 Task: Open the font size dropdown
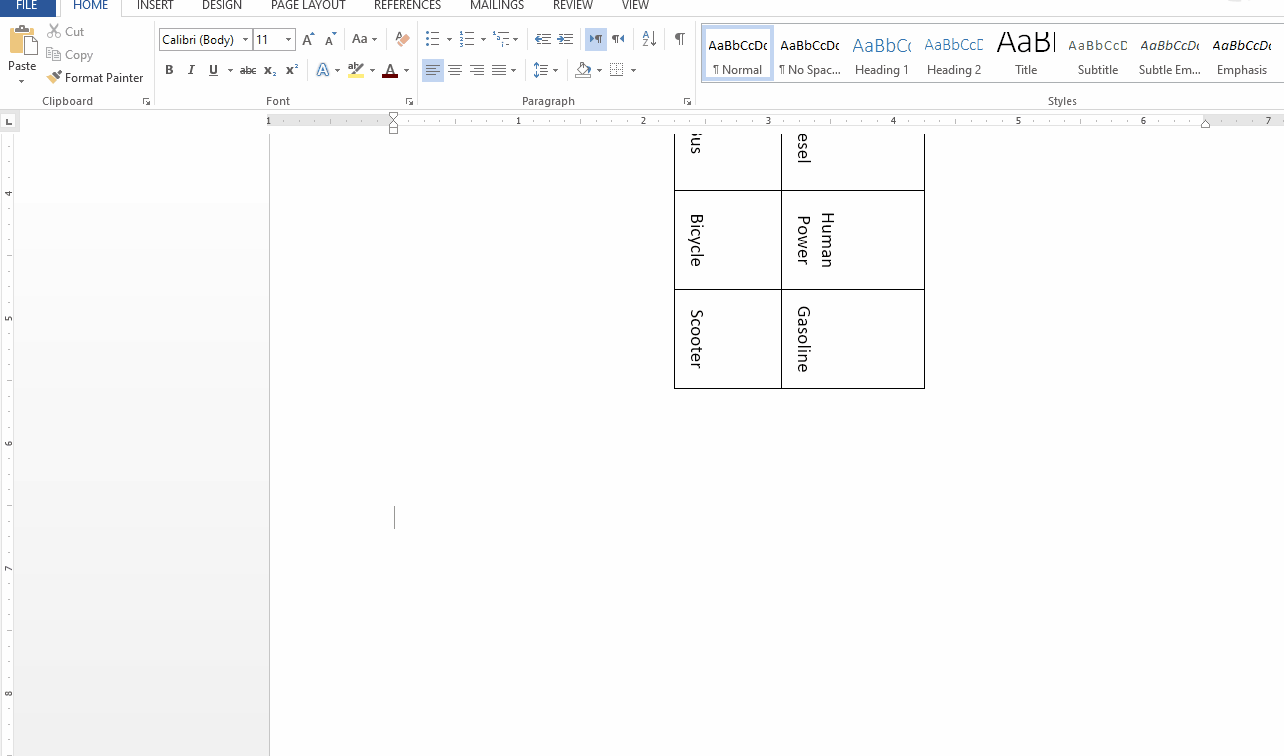(288, 39)
